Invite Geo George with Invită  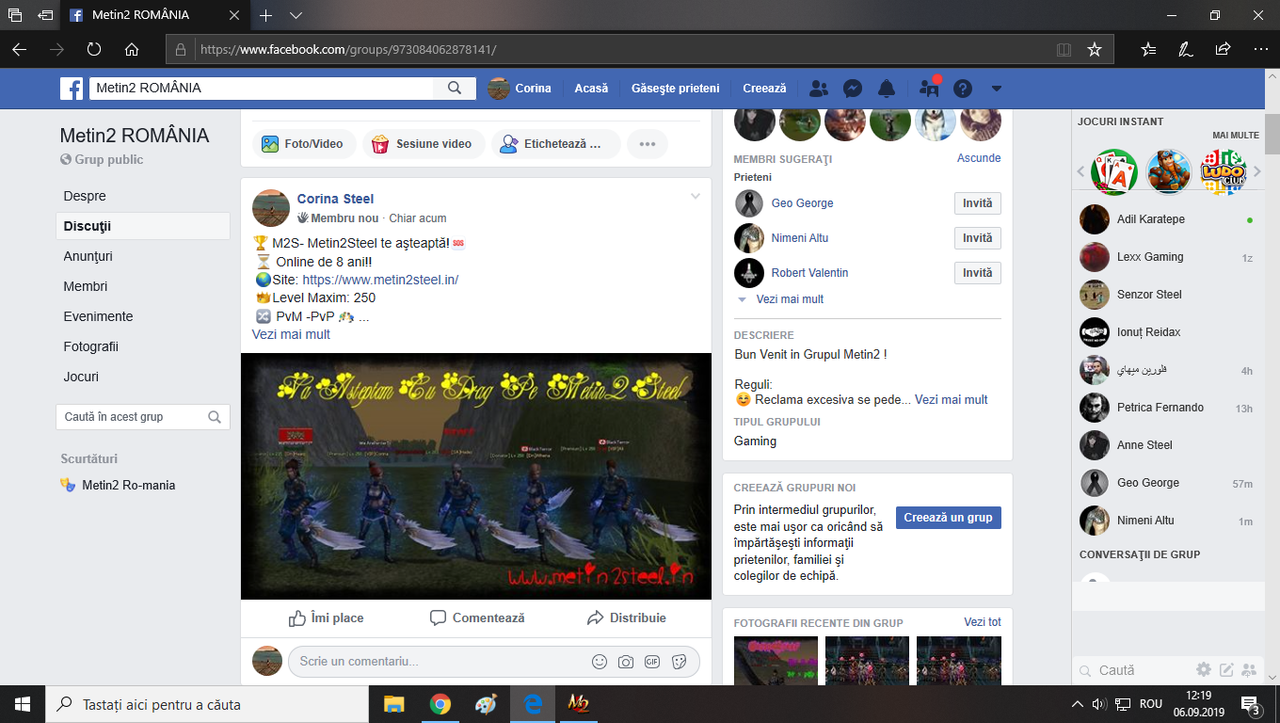click(x=978, y=203)
